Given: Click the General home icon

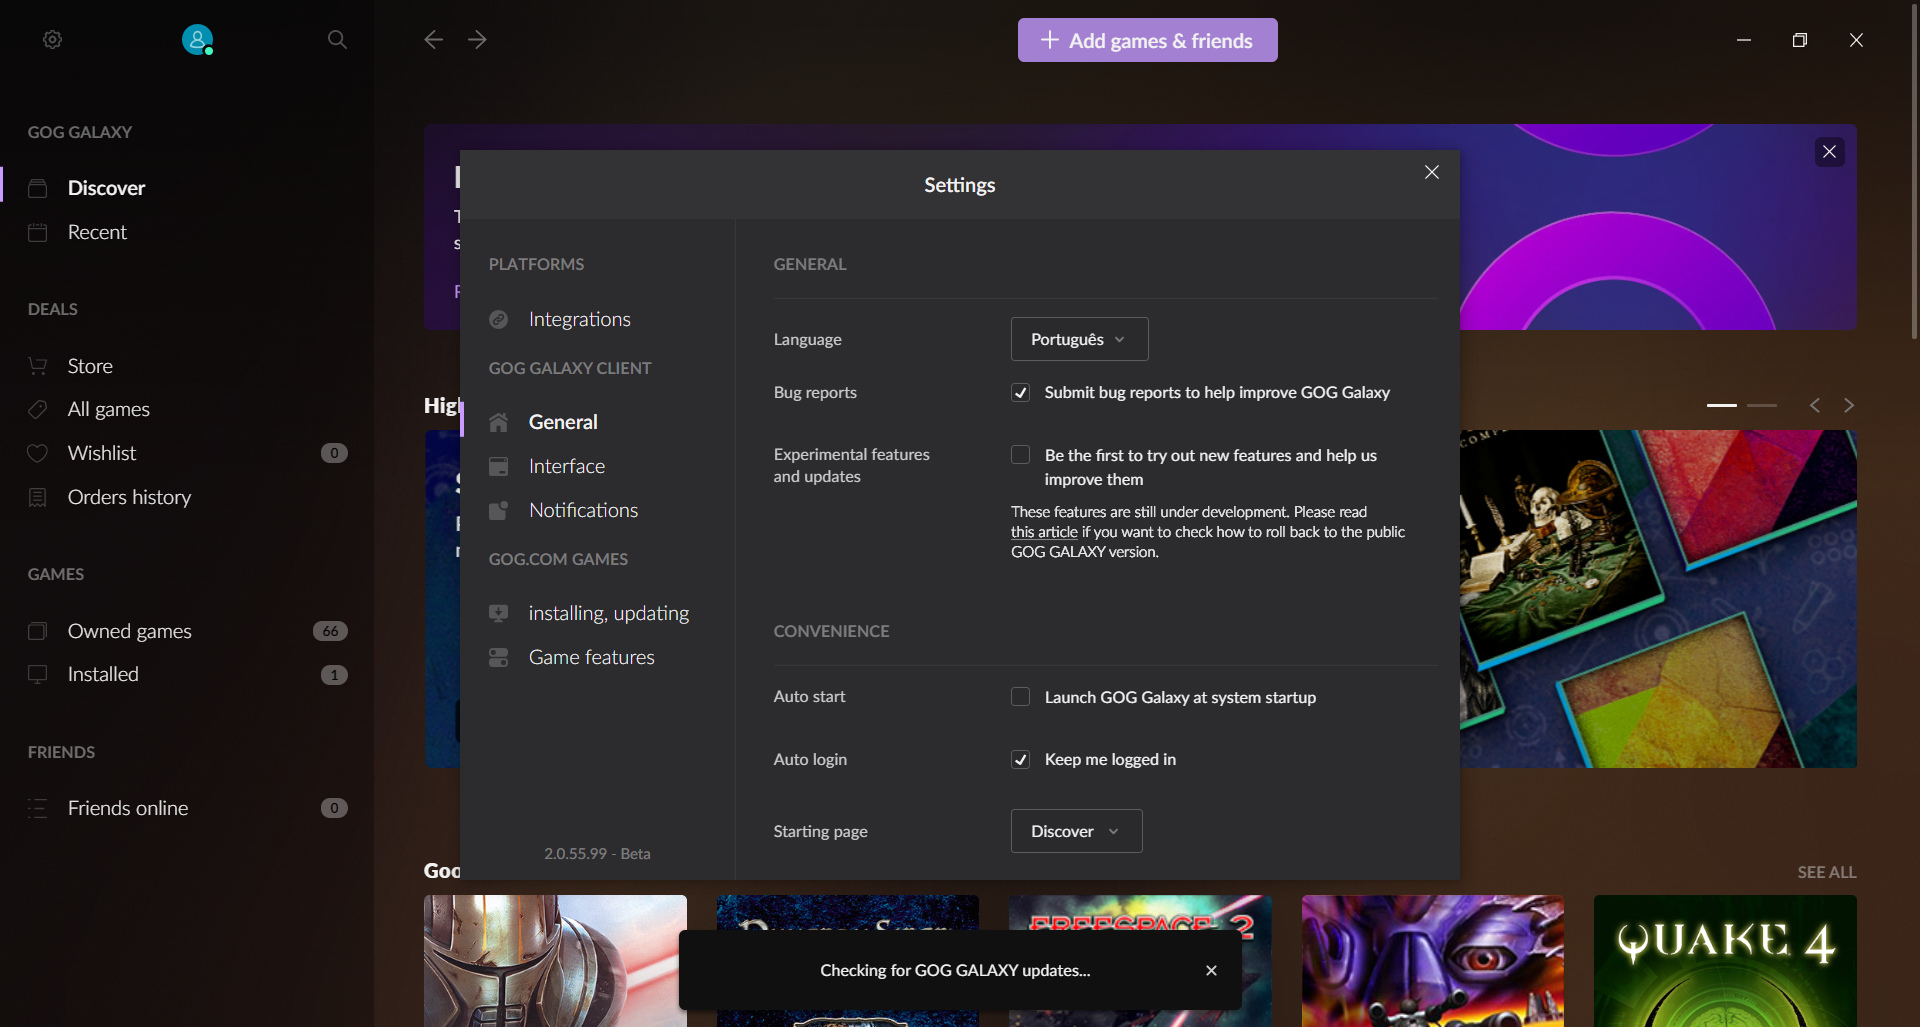Looking at the screenshot, I should [x=499, y=422].
